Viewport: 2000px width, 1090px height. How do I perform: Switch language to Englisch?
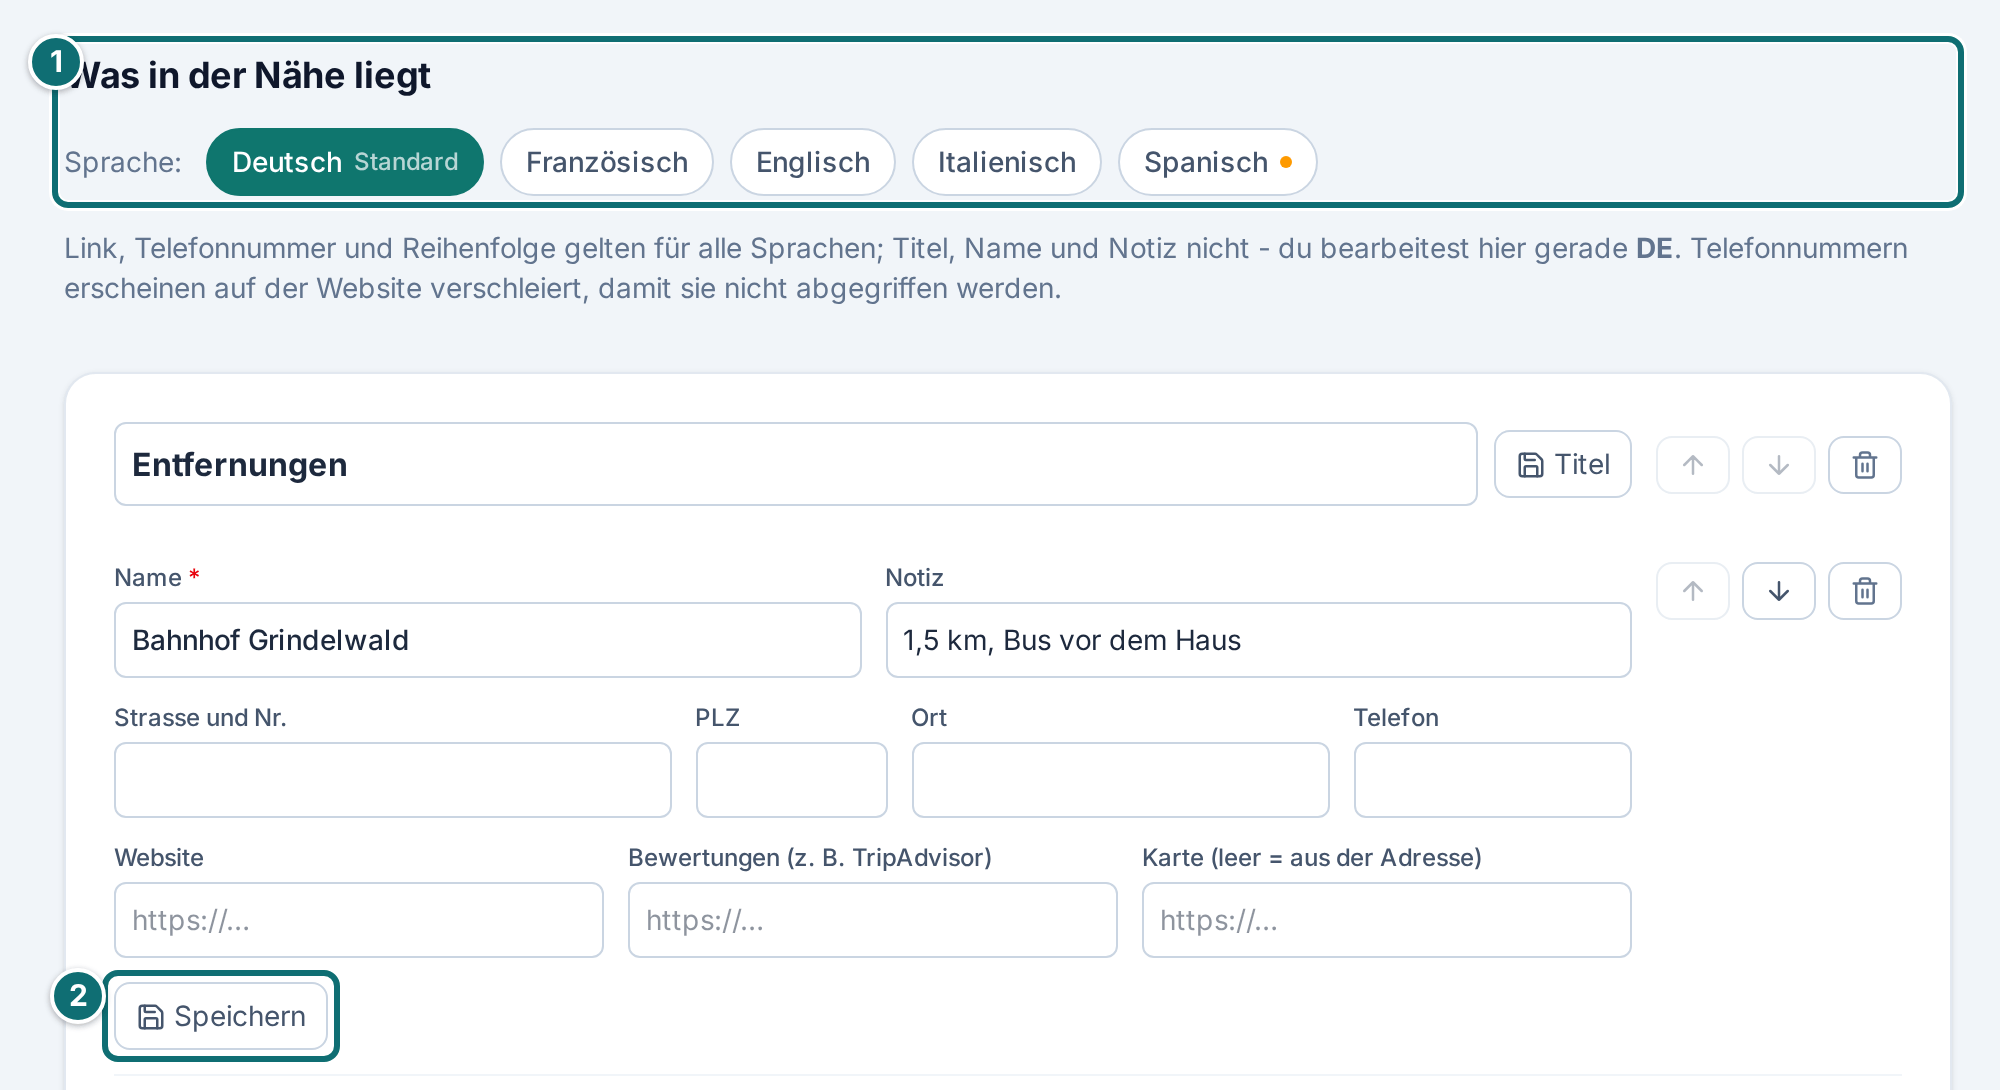click(x=813, y=162)
